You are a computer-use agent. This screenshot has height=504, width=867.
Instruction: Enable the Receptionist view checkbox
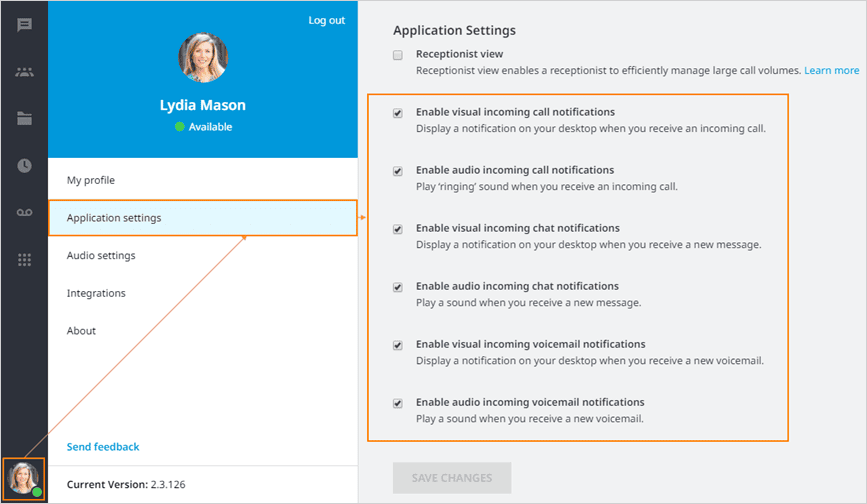[398, 55]
